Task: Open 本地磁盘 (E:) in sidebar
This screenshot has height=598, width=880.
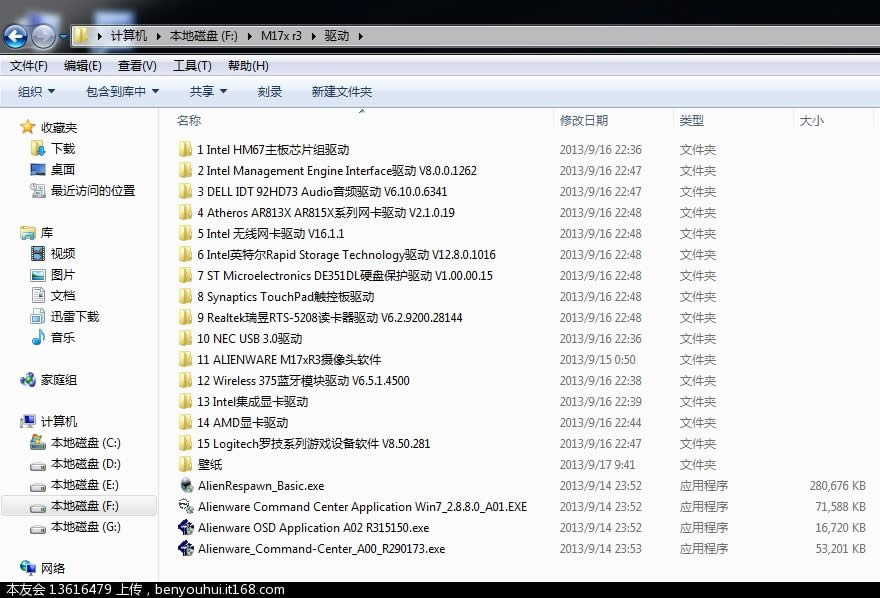Action: coord(75,485)
